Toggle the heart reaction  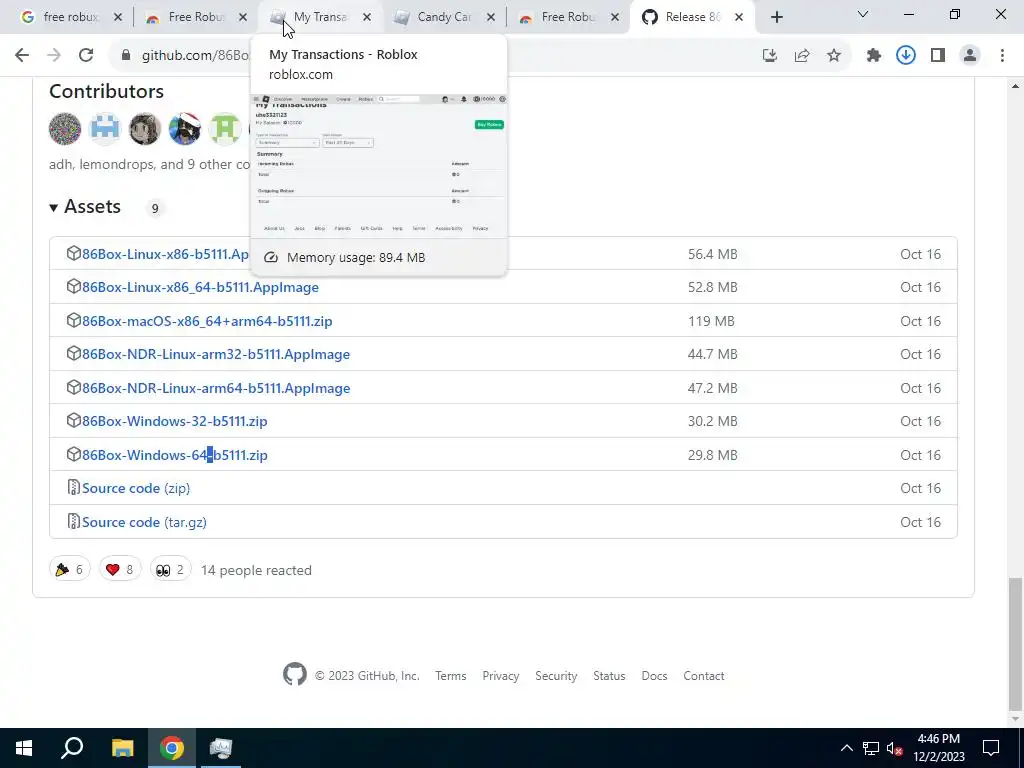click(120, 569)
